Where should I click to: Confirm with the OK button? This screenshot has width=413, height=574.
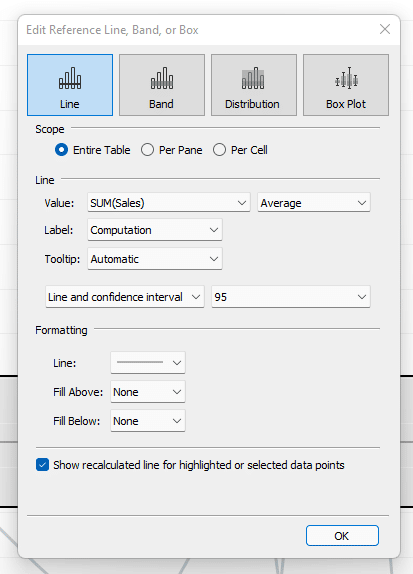tap(342, 536)
